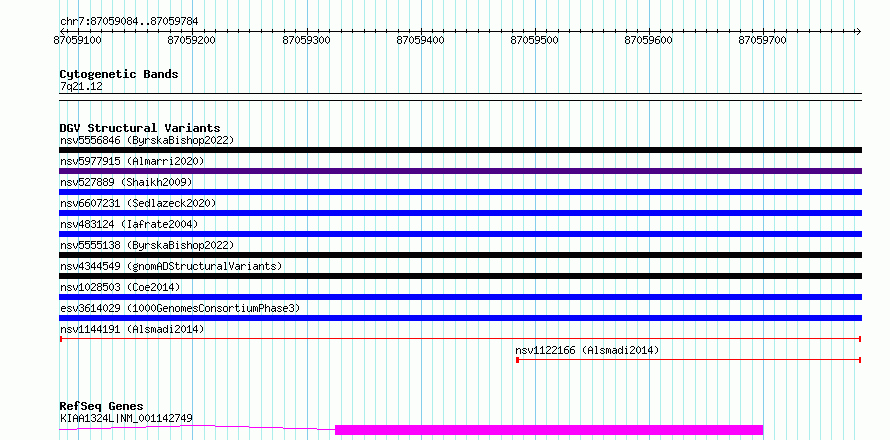
Task: Open the esv3614029 (1000GenomesConsortiumPhase3) label
Action: click(180, 308)
